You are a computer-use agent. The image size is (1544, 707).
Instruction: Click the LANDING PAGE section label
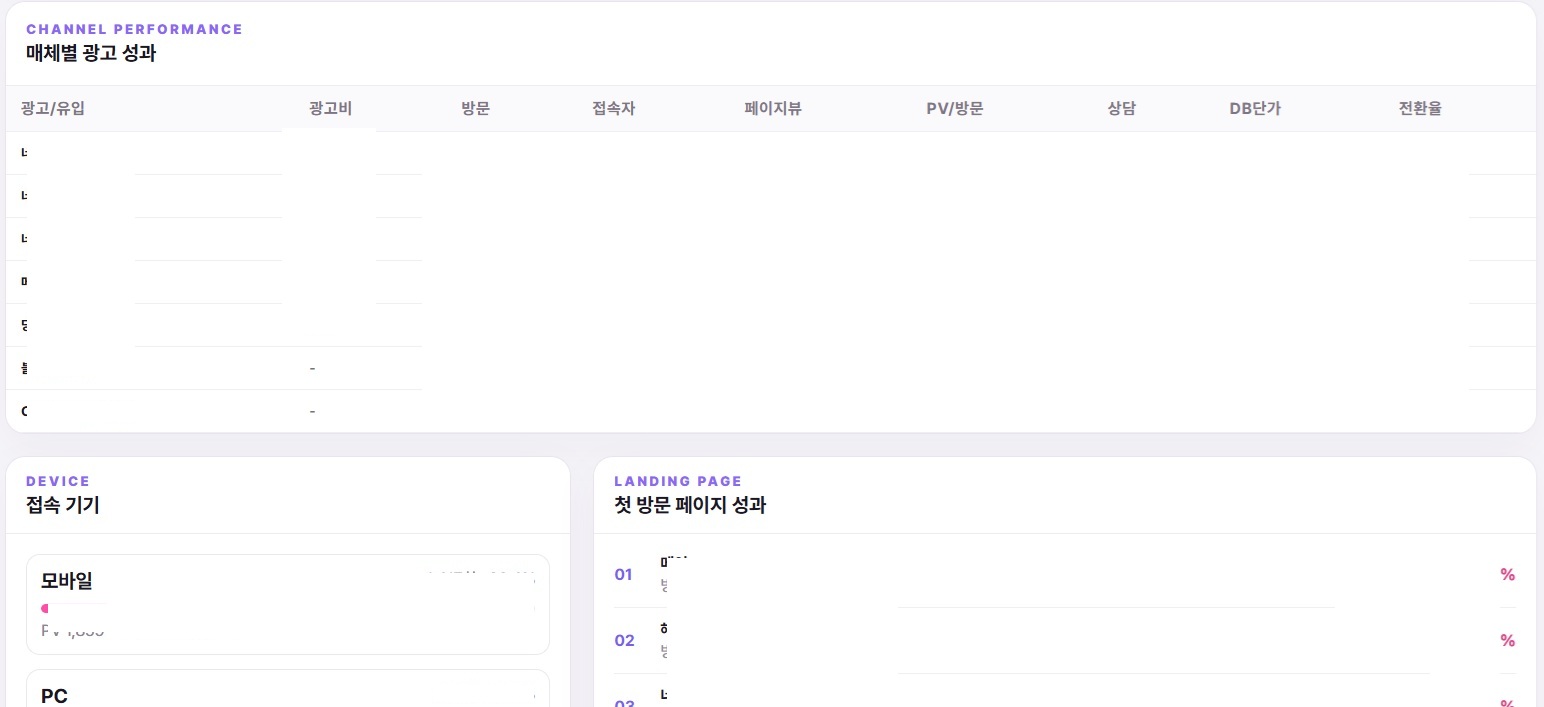coord(678,481)
